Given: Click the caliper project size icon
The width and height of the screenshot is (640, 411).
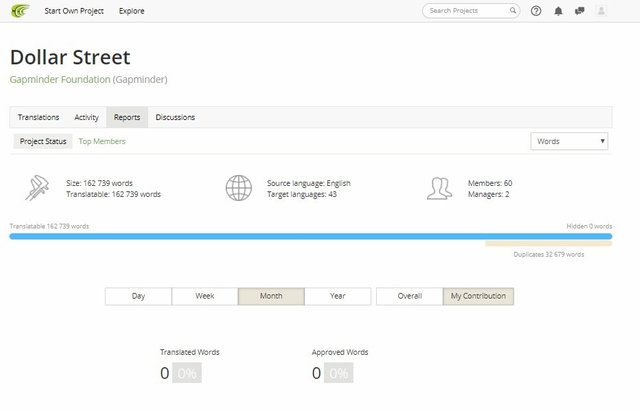Looking at the screenshot, I should pos(37,188).
